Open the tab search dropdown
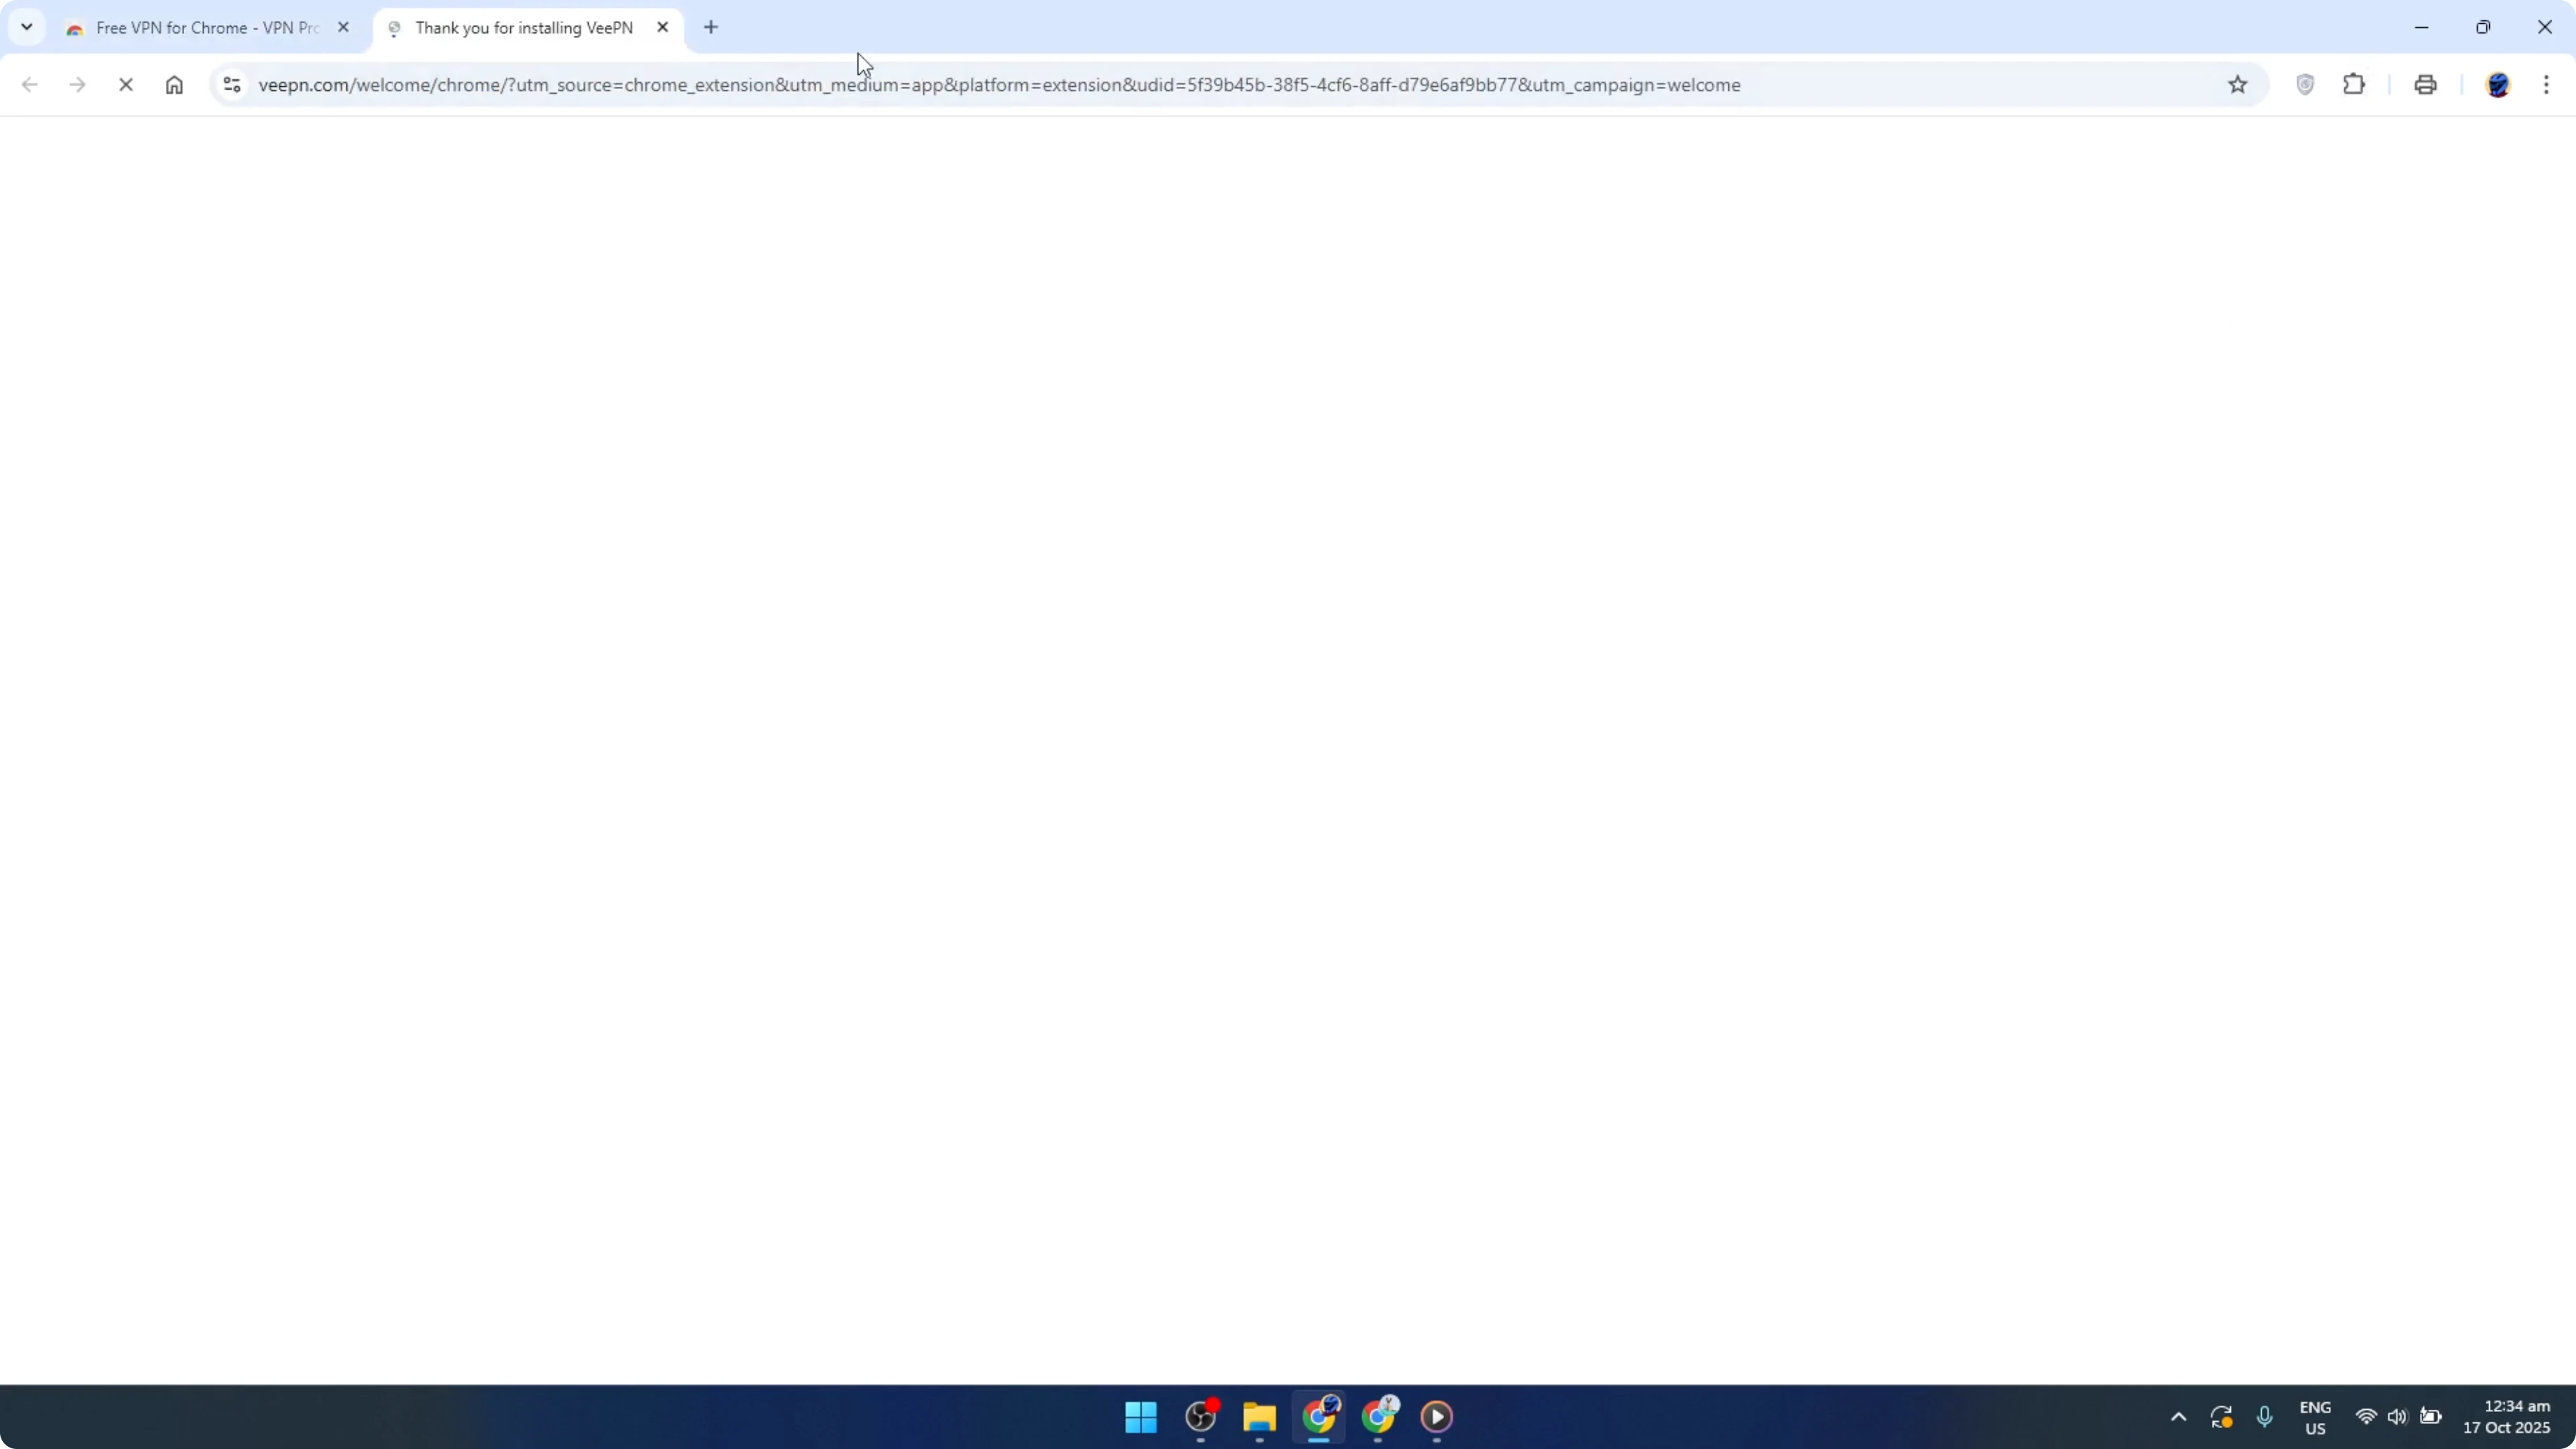2576x1449 pixels. pos(27,27)
